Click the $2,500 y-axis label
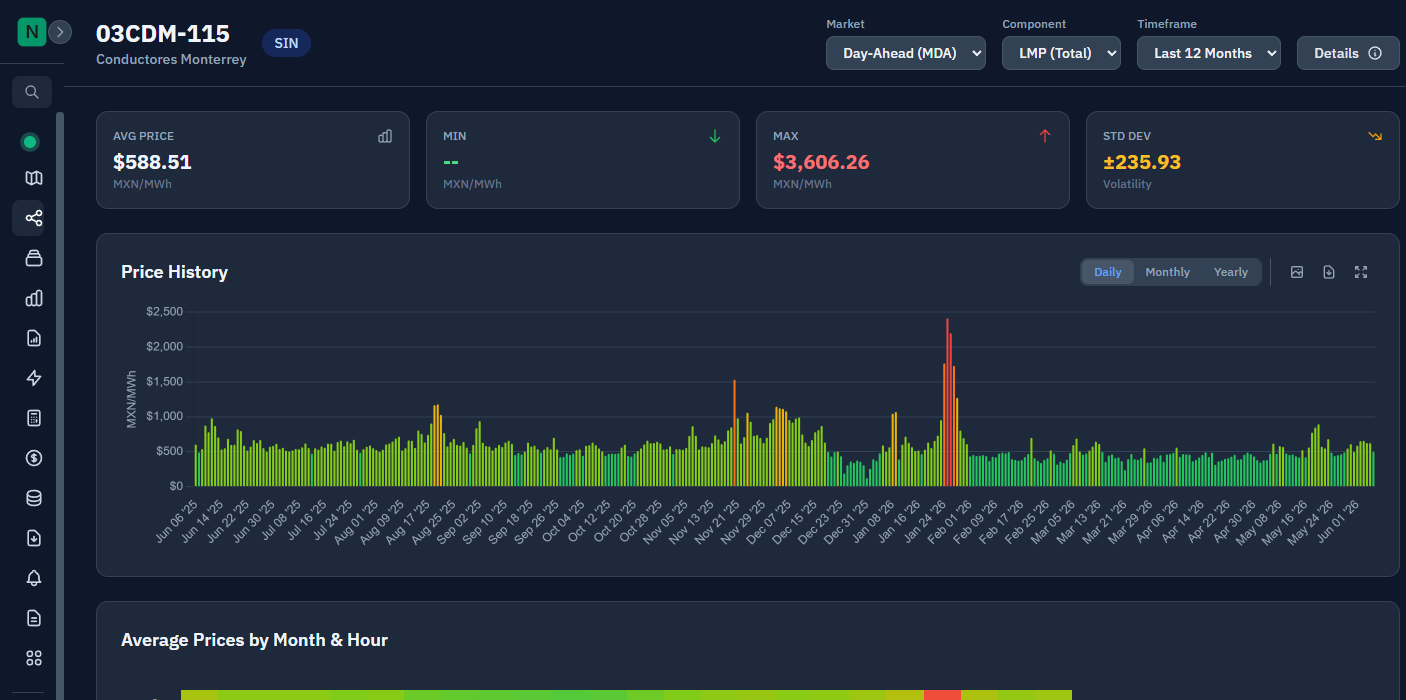The height and width of the screenshot is (700, 1406). tap(164, 312)
